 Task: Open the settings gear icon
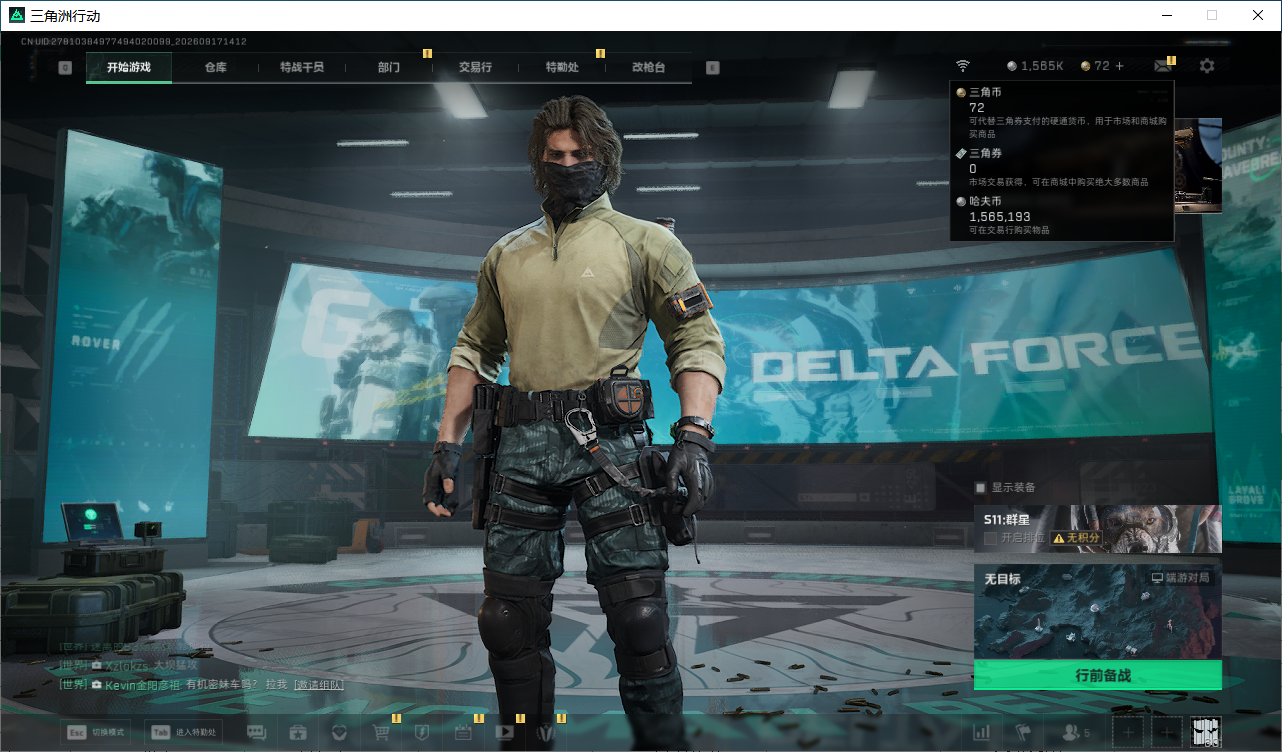[1207, 66]
